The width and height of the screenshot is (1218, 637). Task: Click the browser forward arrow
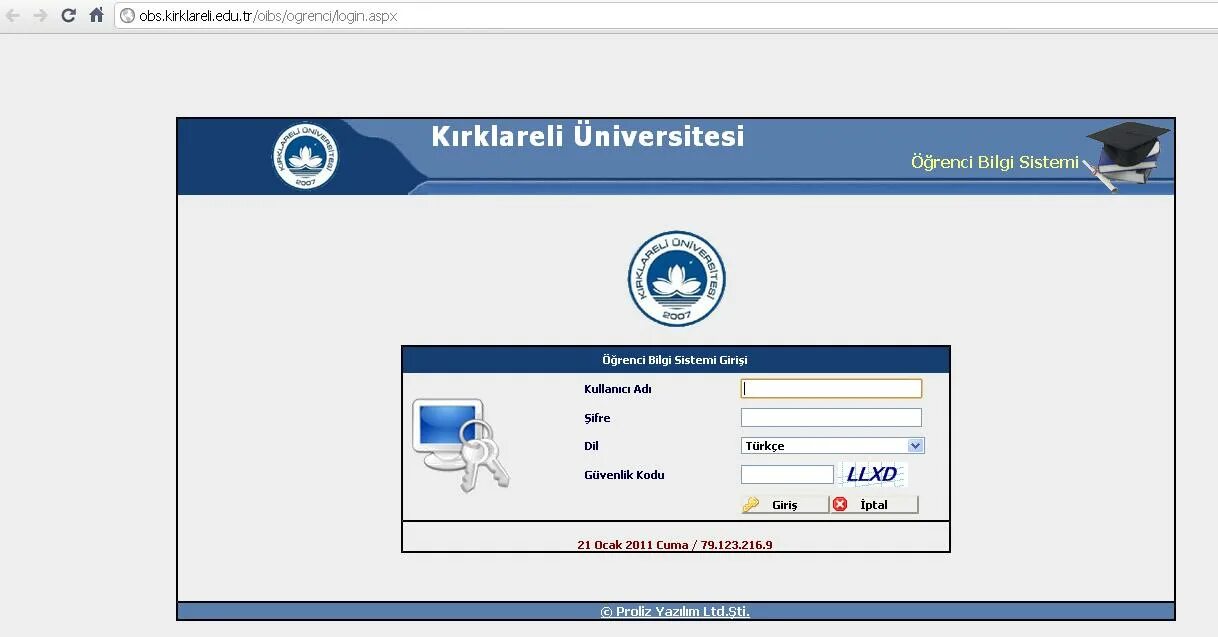coord(40,16)
